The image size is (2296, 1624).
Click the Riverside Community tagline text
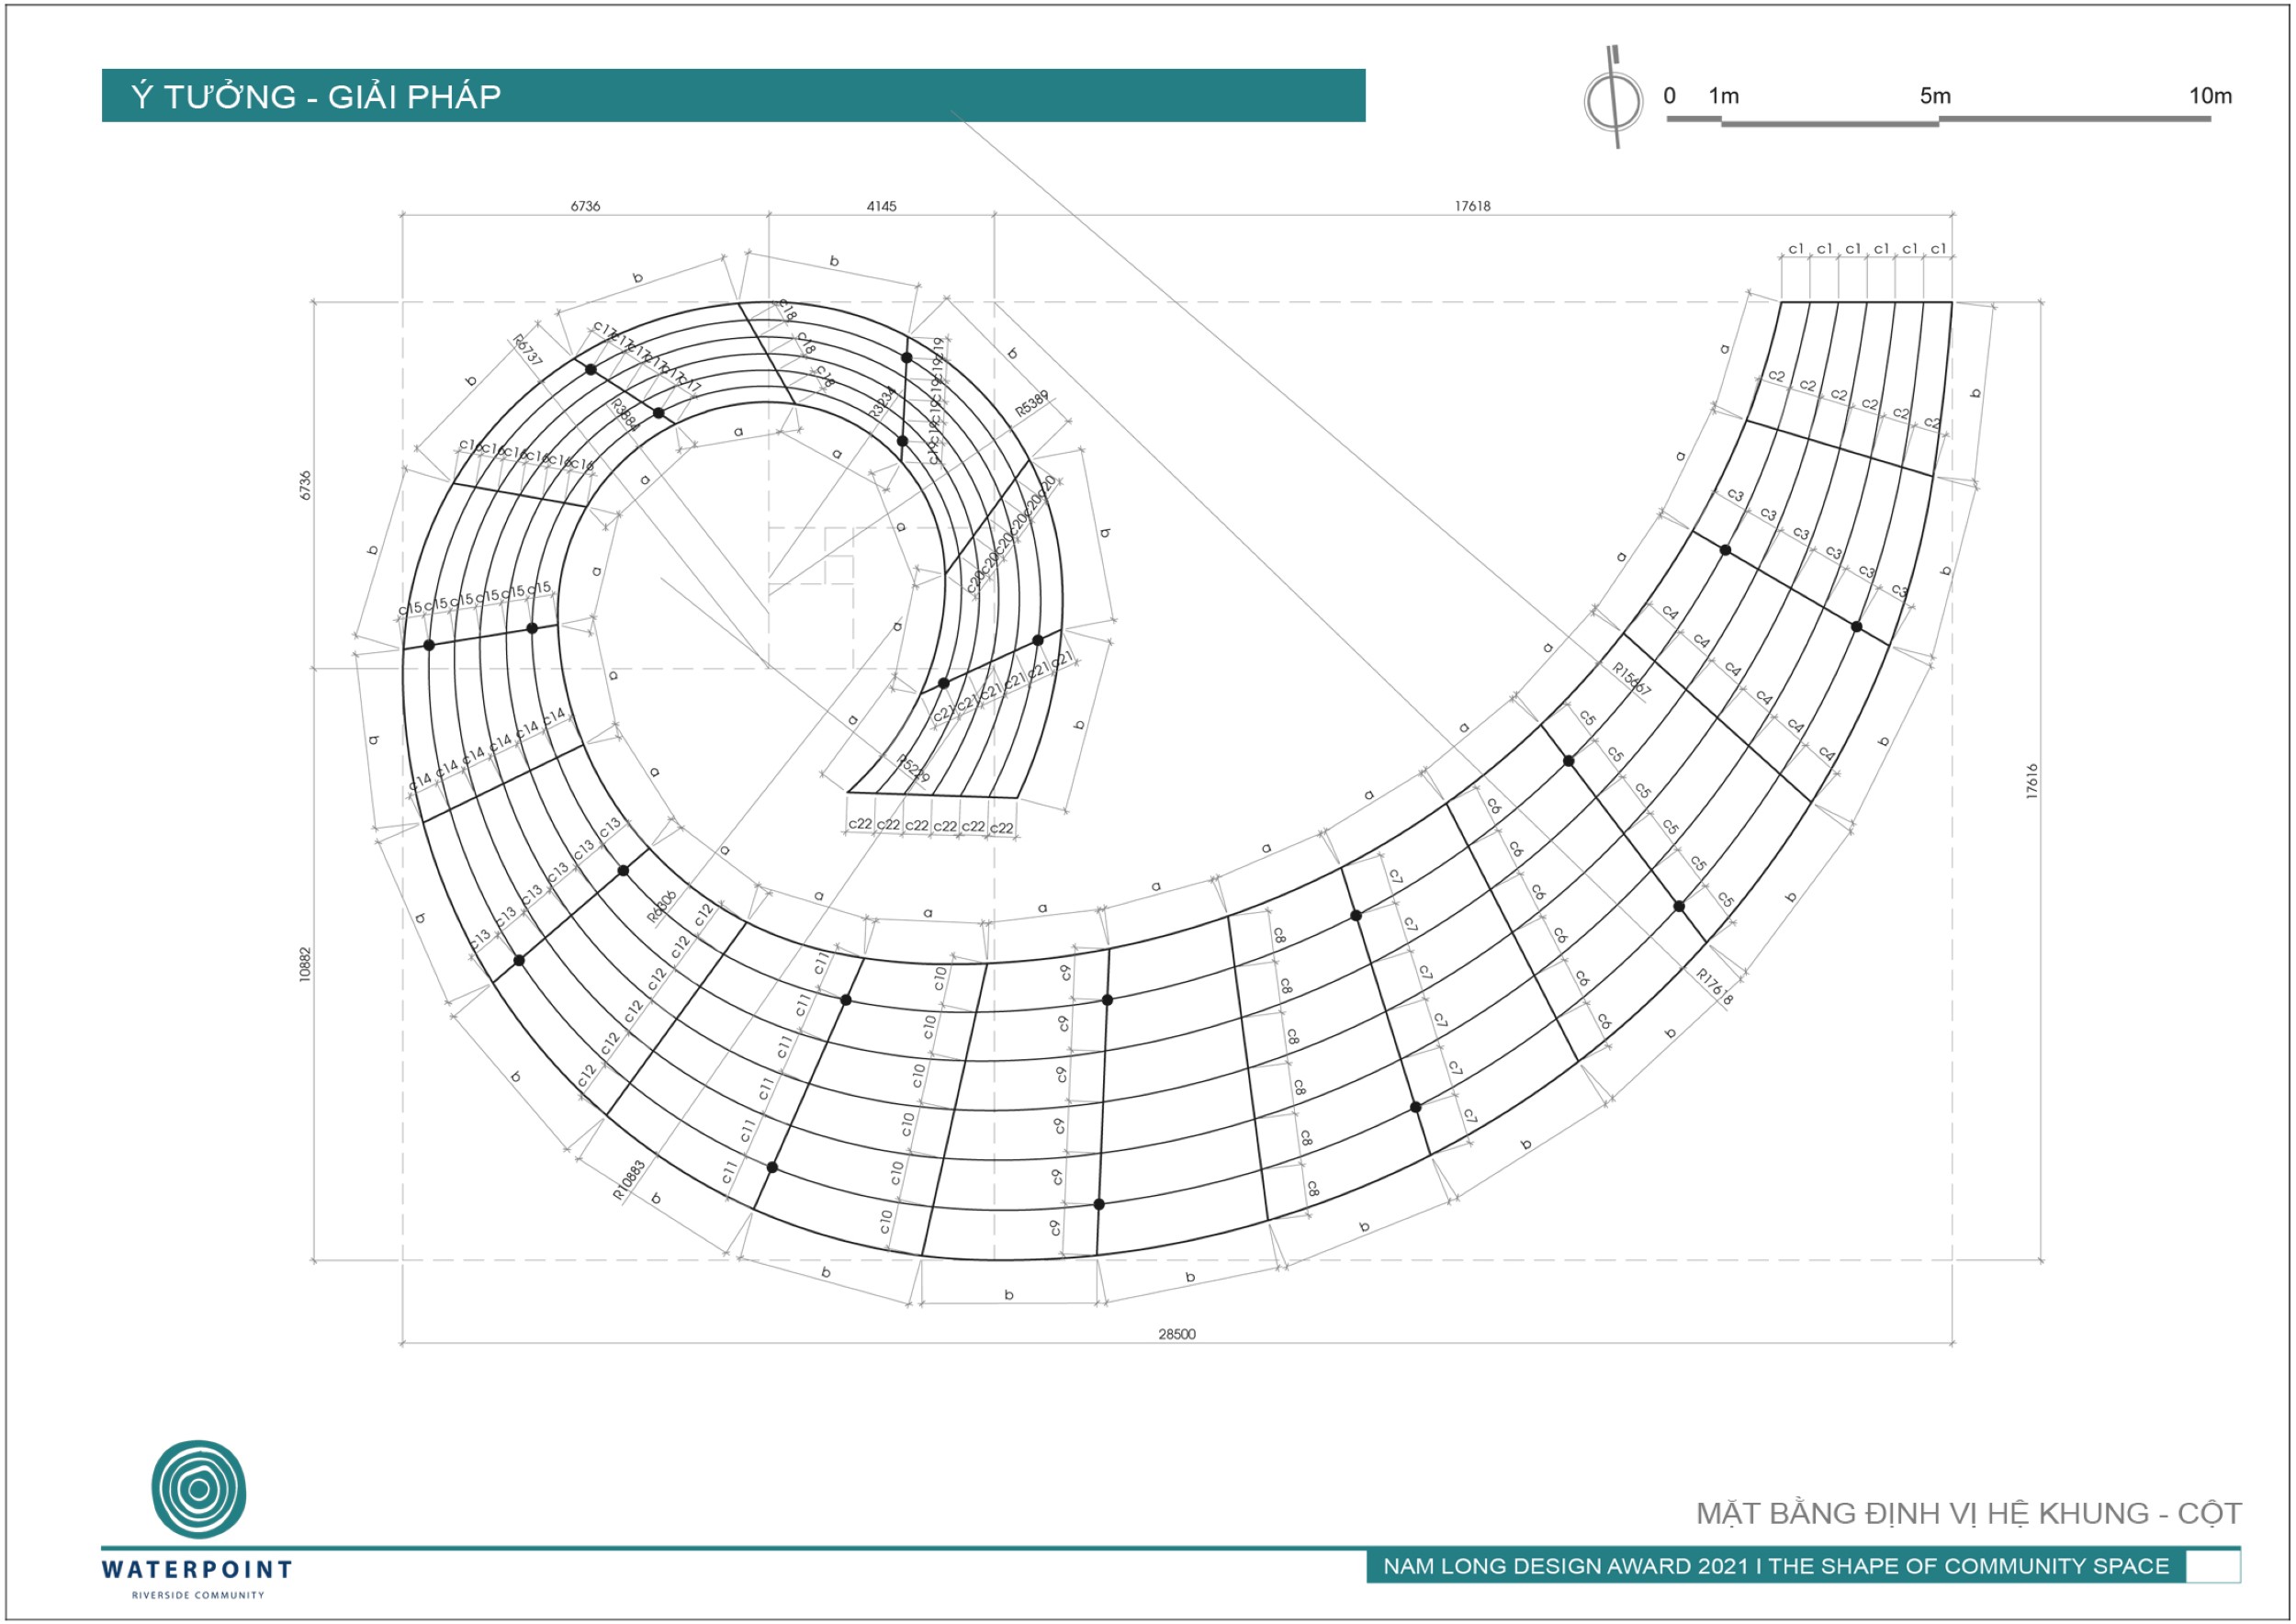coord(198,1595)
